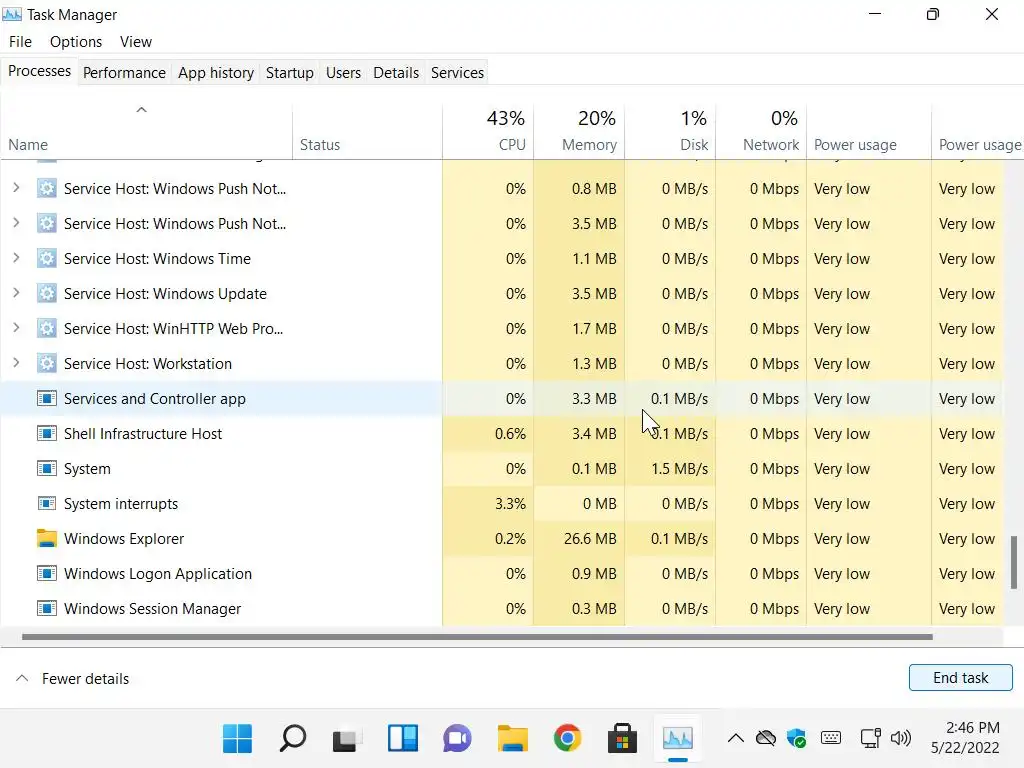Viewport: 1024px width, 768px height.
Task: Select the Windows Explorer row name
Action: tap(124, 539)
